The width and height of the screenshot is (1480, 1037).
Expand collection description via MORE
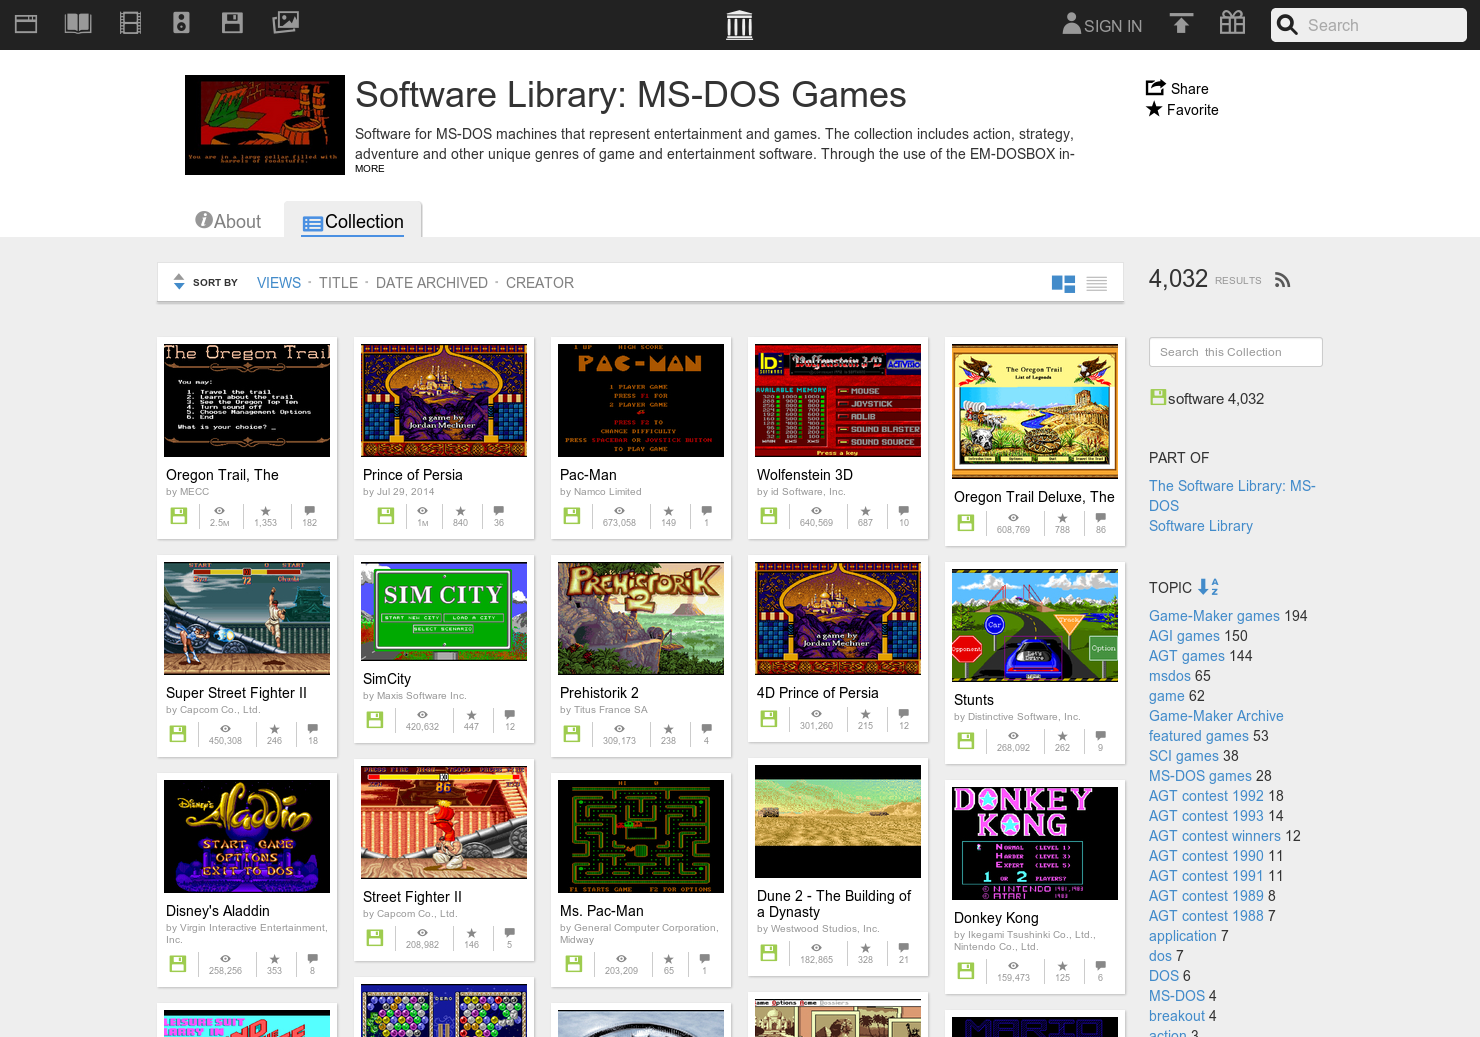(x=369, y=168)
